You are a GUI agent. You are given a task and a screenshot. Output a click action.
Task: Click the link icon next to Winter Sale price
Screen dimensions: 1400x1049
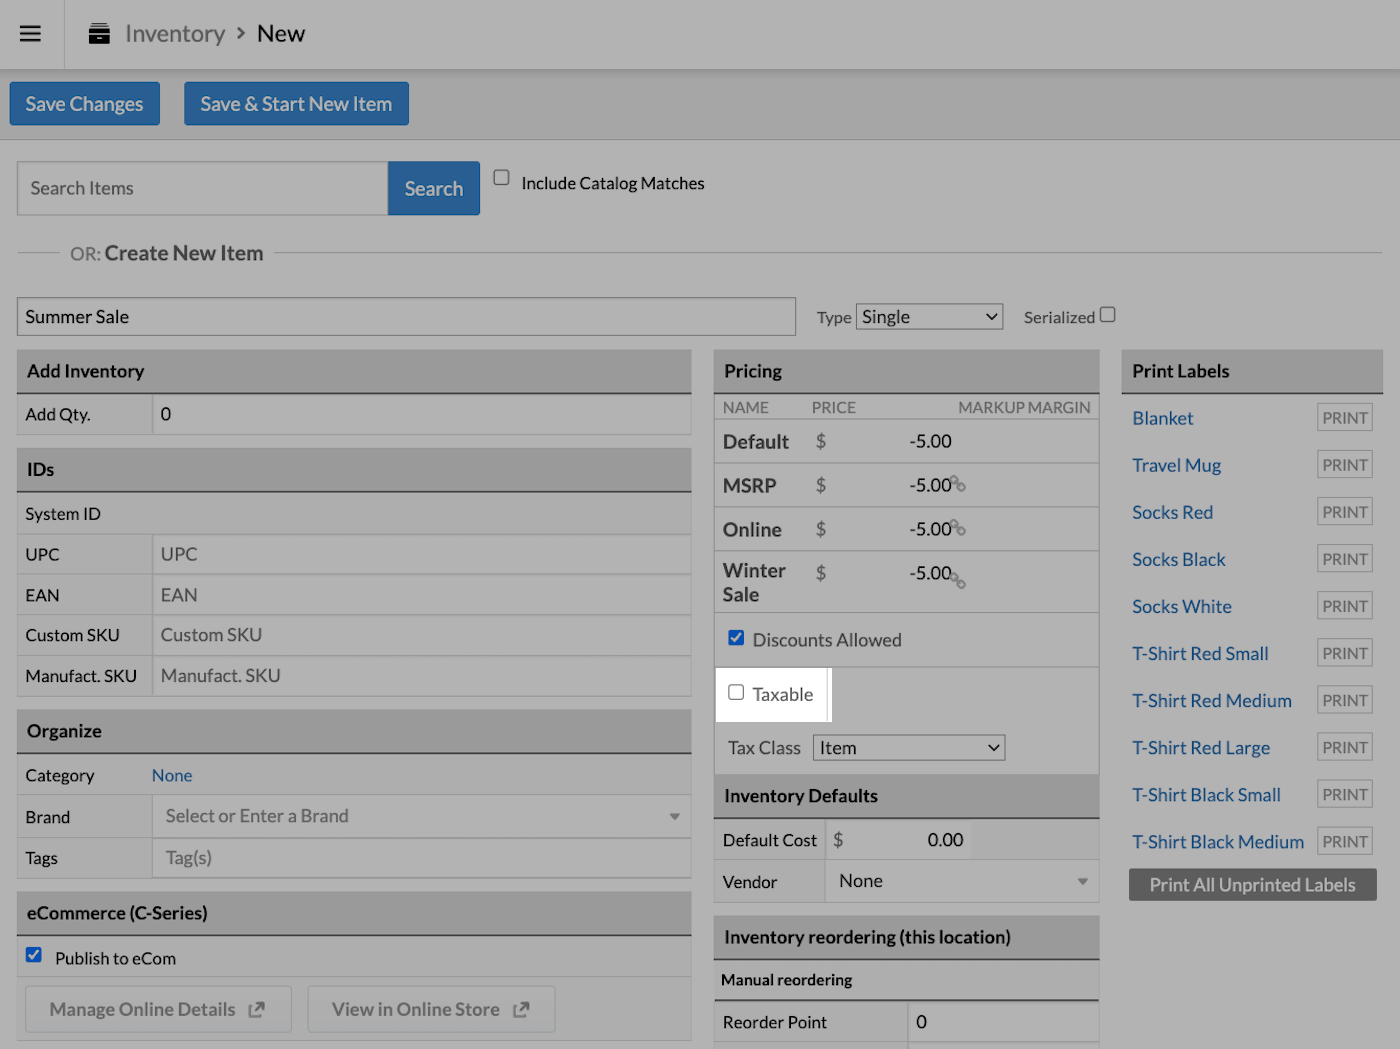coord(959,579)
